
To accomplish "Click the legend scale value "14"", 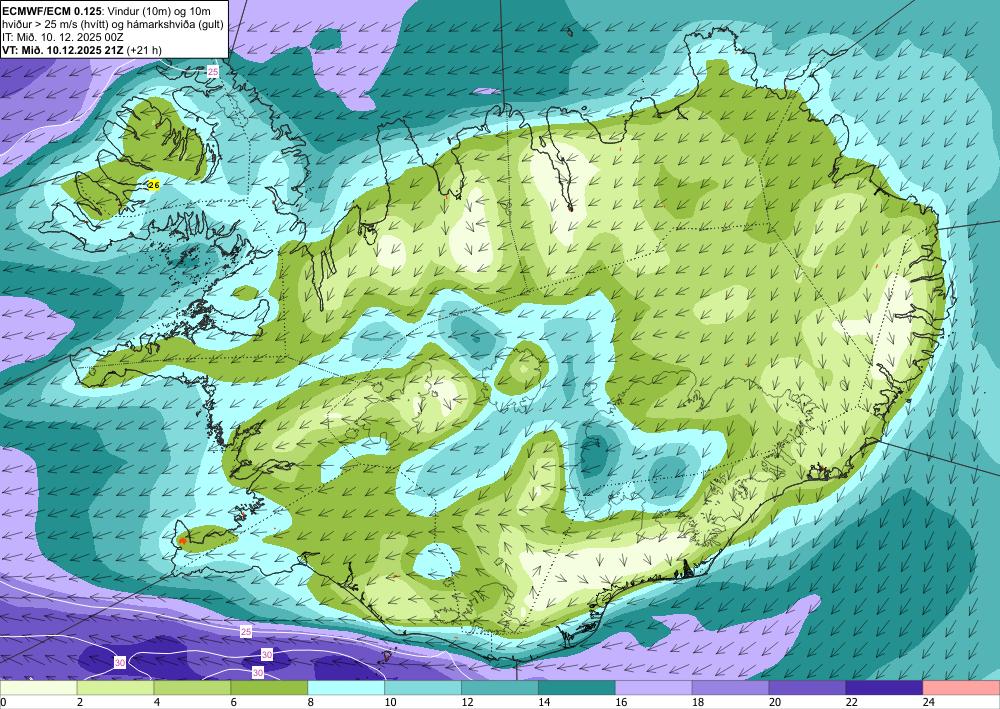I will pyautogui.click(x=544, y=702).
